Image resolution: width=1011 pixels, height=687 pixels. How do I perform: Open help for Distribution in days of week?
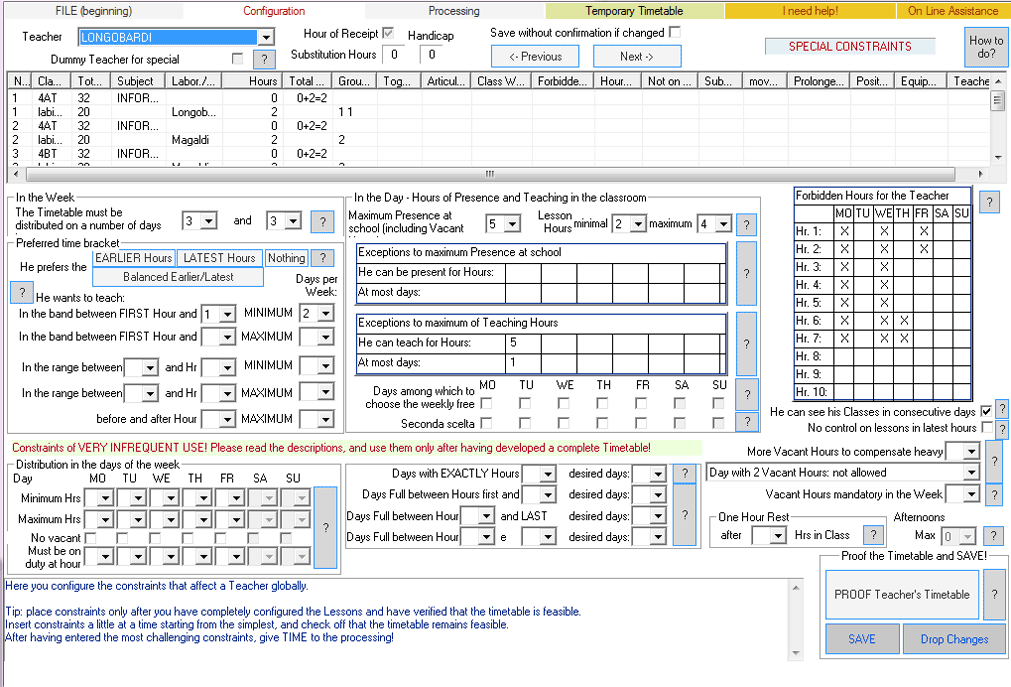tap(326, 528)
